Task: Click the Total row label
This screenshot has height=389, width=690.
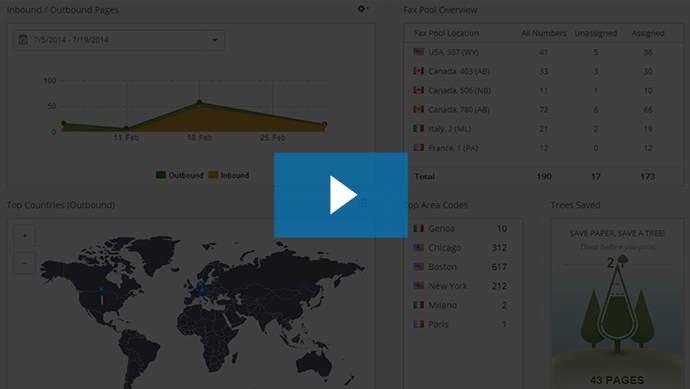Action: pos(425,176)
